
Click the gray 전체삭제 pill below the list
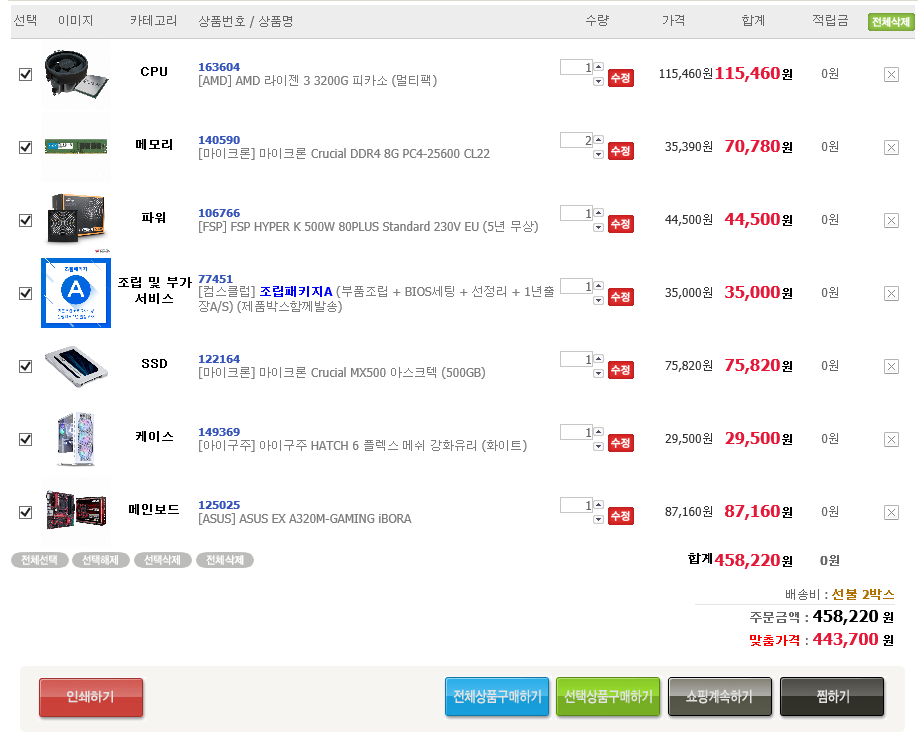[225, 560]
